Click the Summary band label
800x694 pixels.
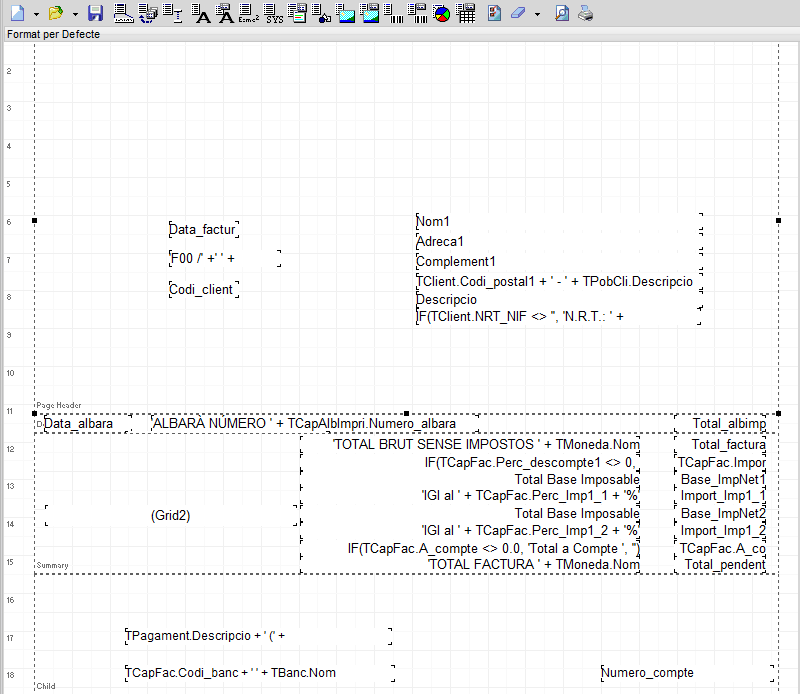(52, 565)
